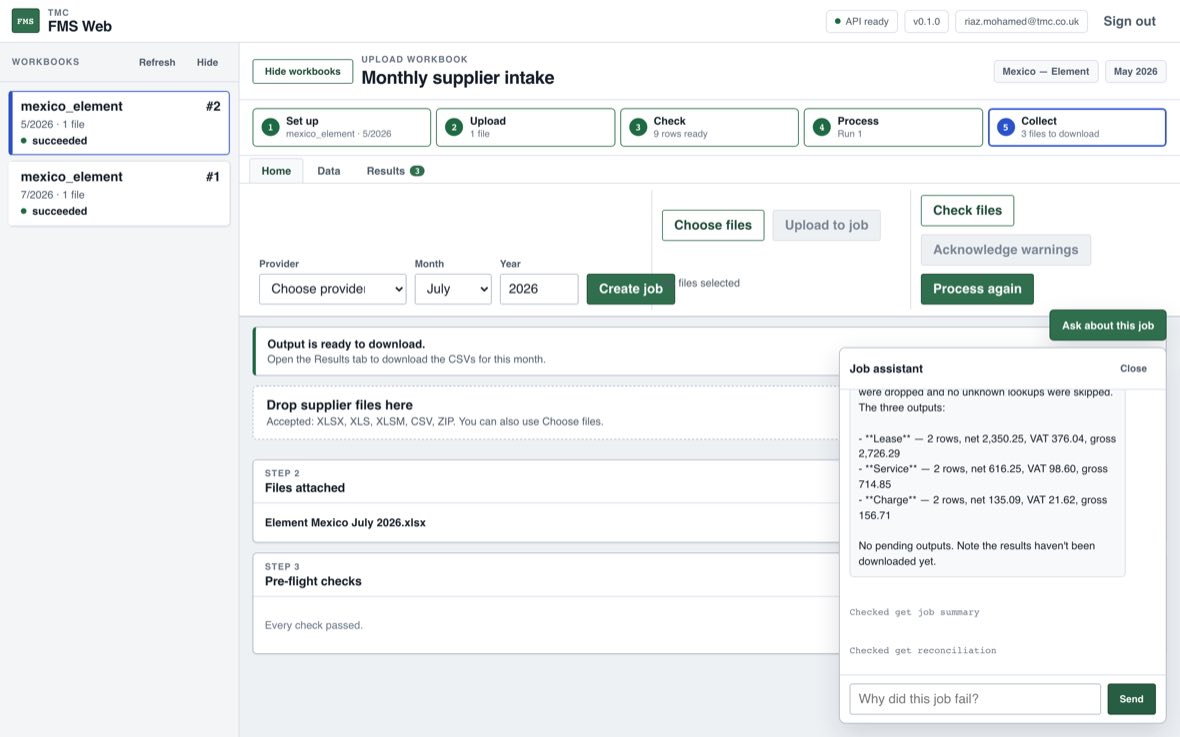This screenshot has width=1180, height=737.
Task: Select the Check step 3 card
Action: [709, 127]
